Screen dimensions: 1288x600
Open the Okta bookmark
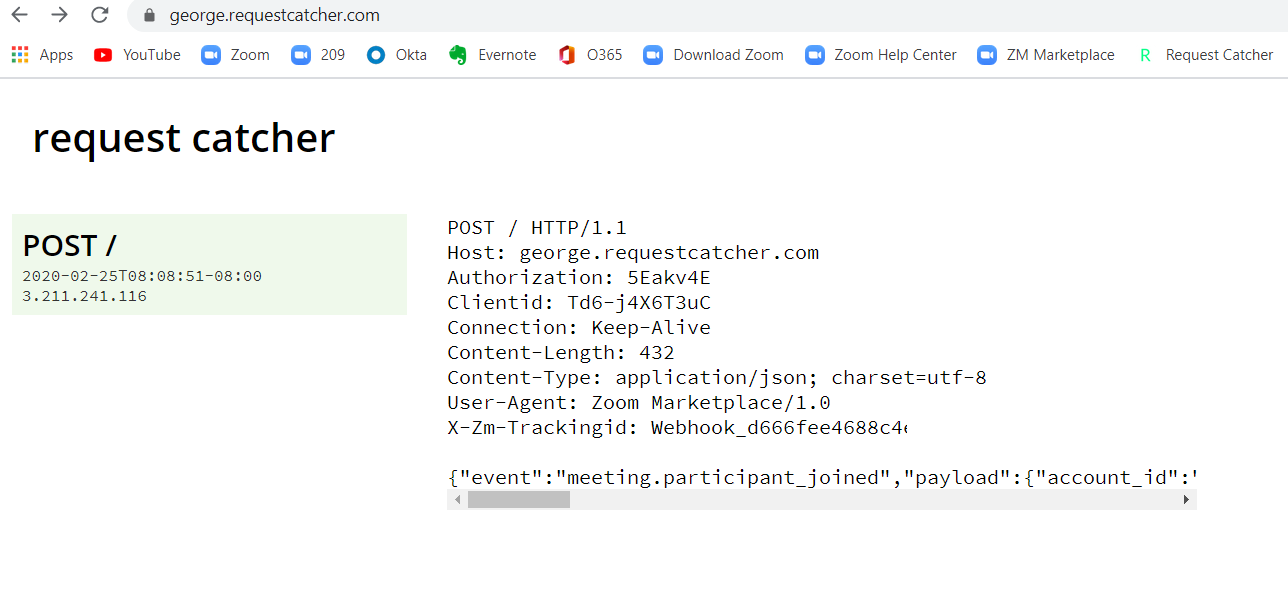pos(397,55)
